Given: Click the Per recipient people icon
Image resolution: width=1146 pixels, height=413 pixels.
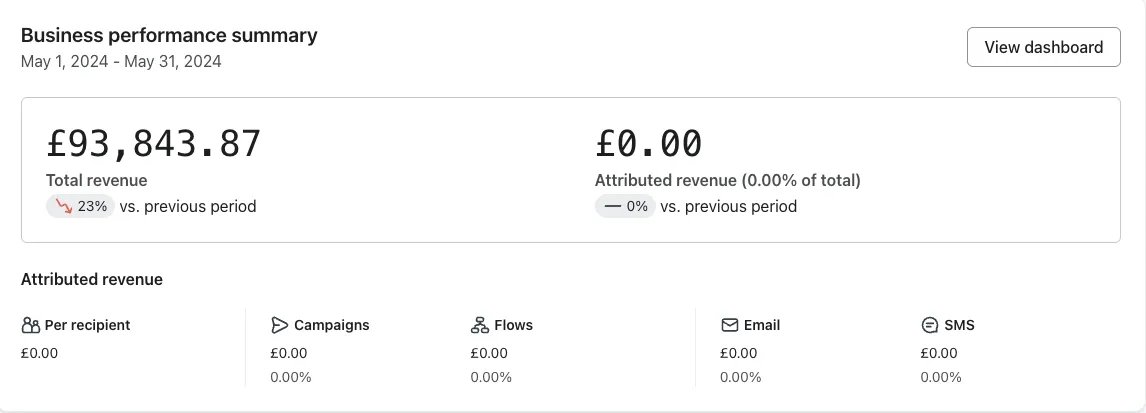Looking at the screenshot, I should tap(31, 325).
